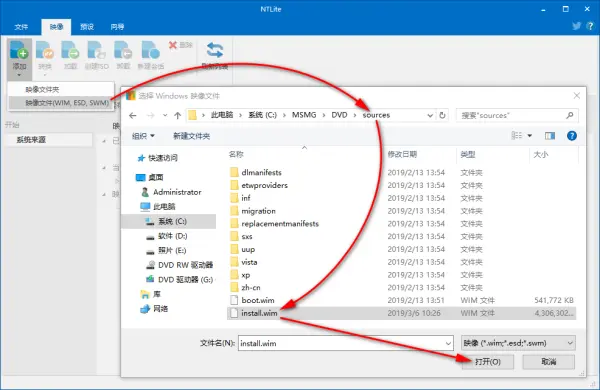Open the Organize (组织) dropdown menu
Viewport: 600px width, 390px height.
[143, 136]
